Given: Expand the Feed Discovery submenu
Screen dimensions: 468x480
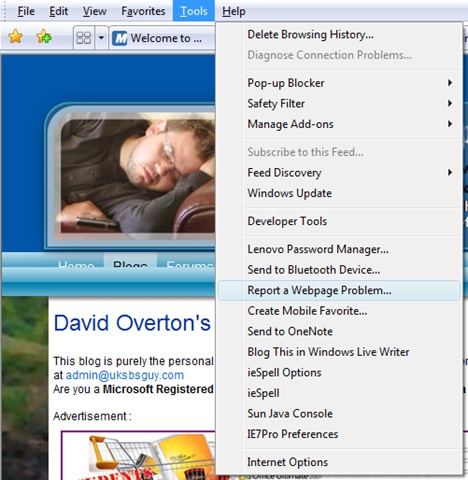Looking at the screenshot, I should point(339,173).
